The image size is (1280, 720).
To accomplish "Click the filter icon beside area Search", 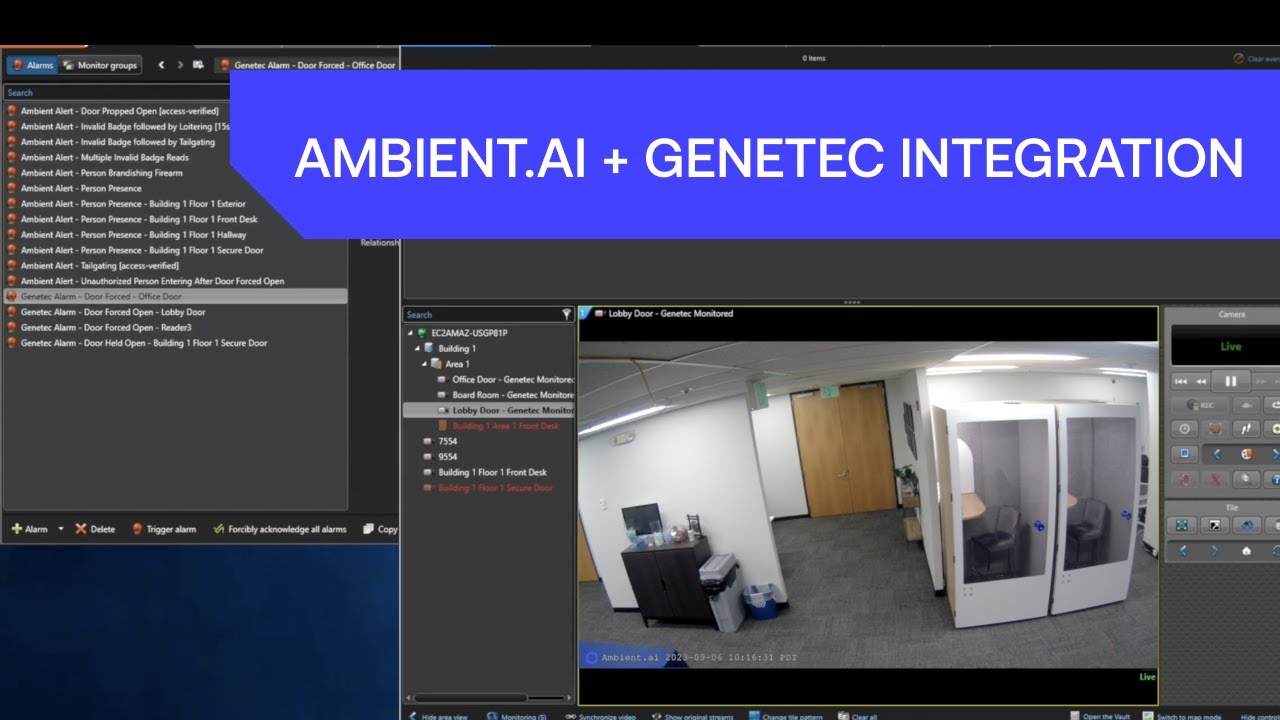I will [567, 314].
